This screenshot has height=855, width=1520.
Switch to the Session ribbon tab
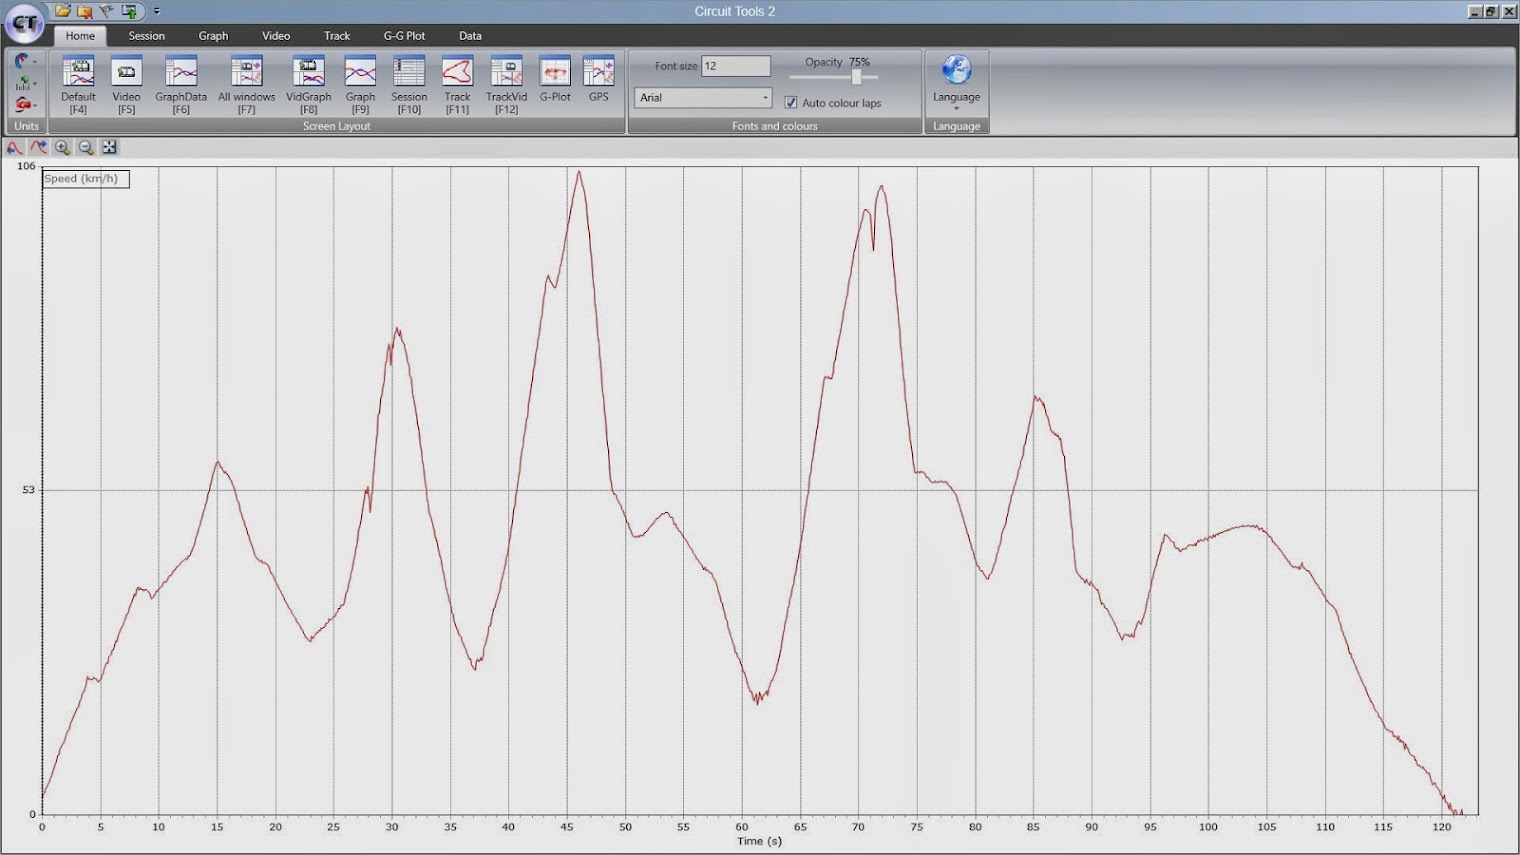coord(146,36)
